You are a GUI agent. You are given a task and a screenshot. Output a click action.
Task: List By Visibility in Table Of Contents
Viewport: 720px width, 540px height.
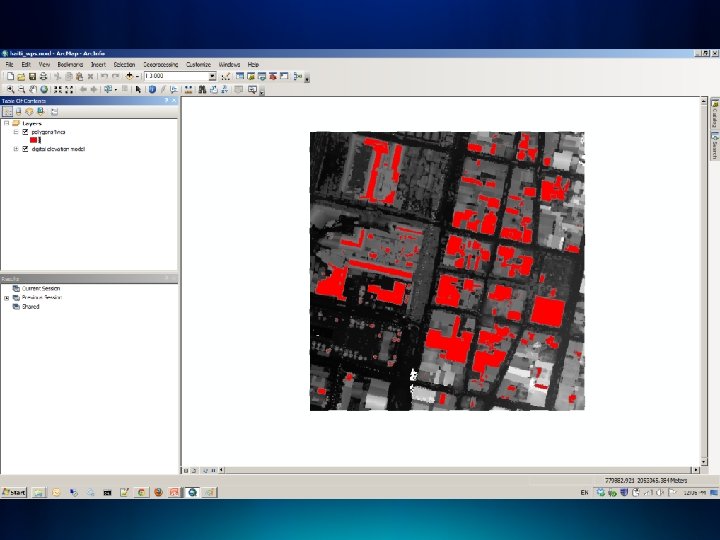pyautogui.click(x=29, y=112)
